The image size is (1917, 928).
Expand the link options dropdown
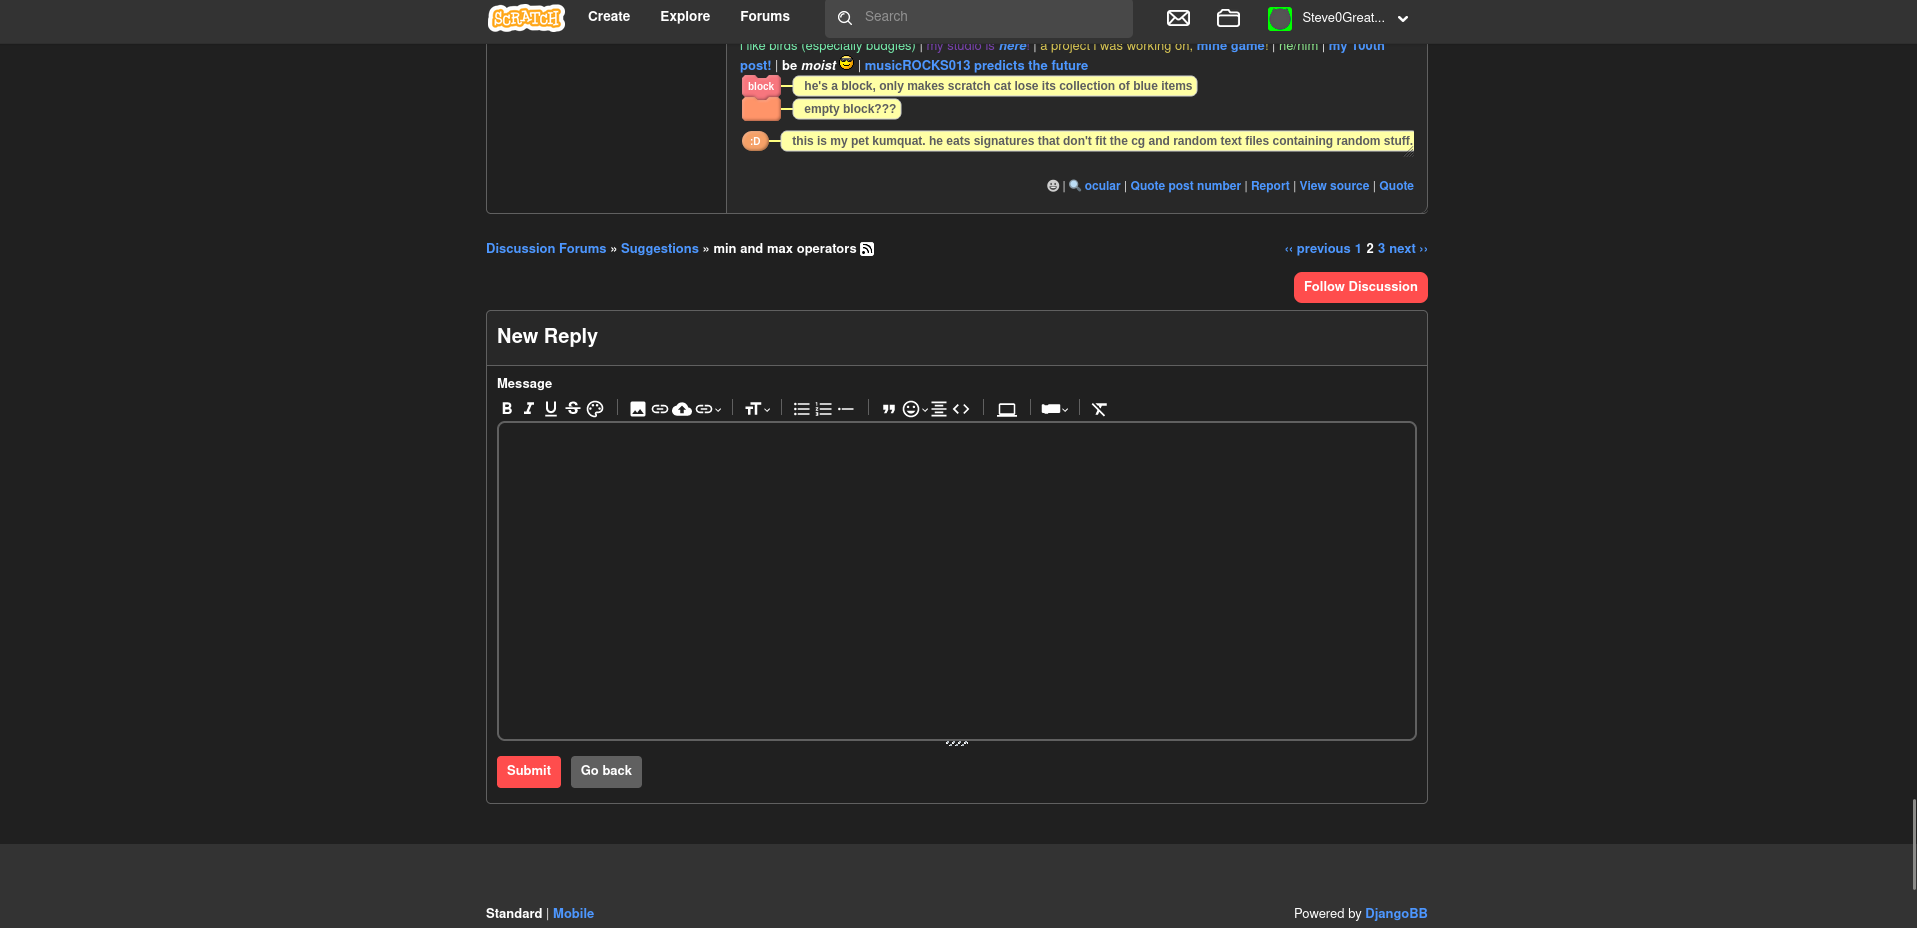[708, 409]
